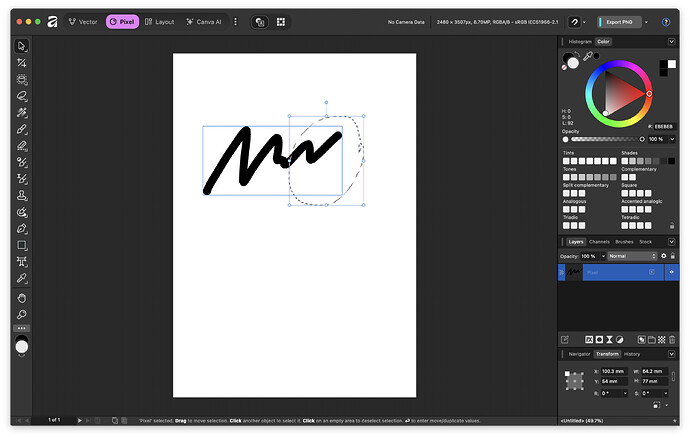Switch to the Brushes tab
The height and width of the screenshot is (437, 690).
click(624, 242)
